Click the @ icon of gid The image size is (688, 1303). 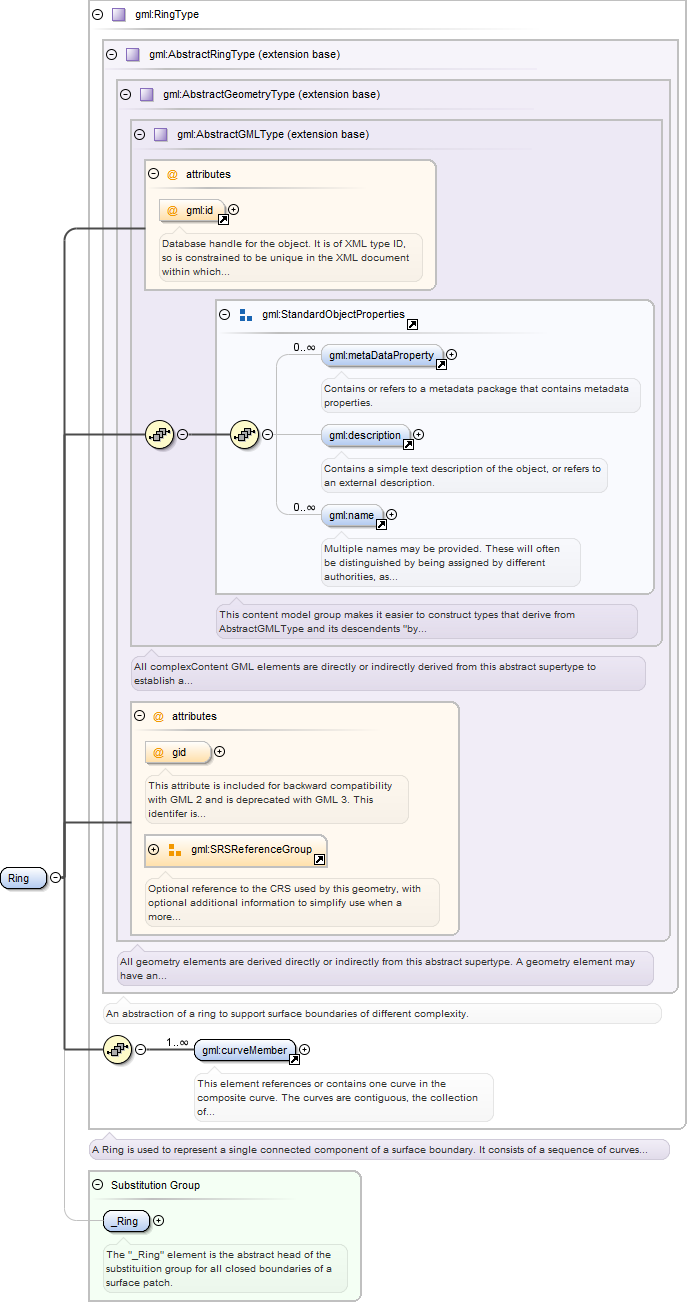click(158, 752)
